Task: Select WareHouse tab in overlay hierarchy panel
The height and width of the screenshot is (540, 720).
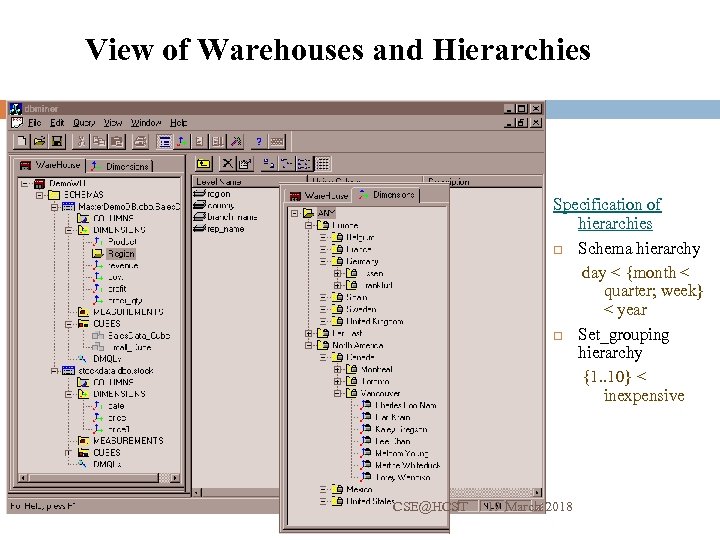Action: coord(319,196)
